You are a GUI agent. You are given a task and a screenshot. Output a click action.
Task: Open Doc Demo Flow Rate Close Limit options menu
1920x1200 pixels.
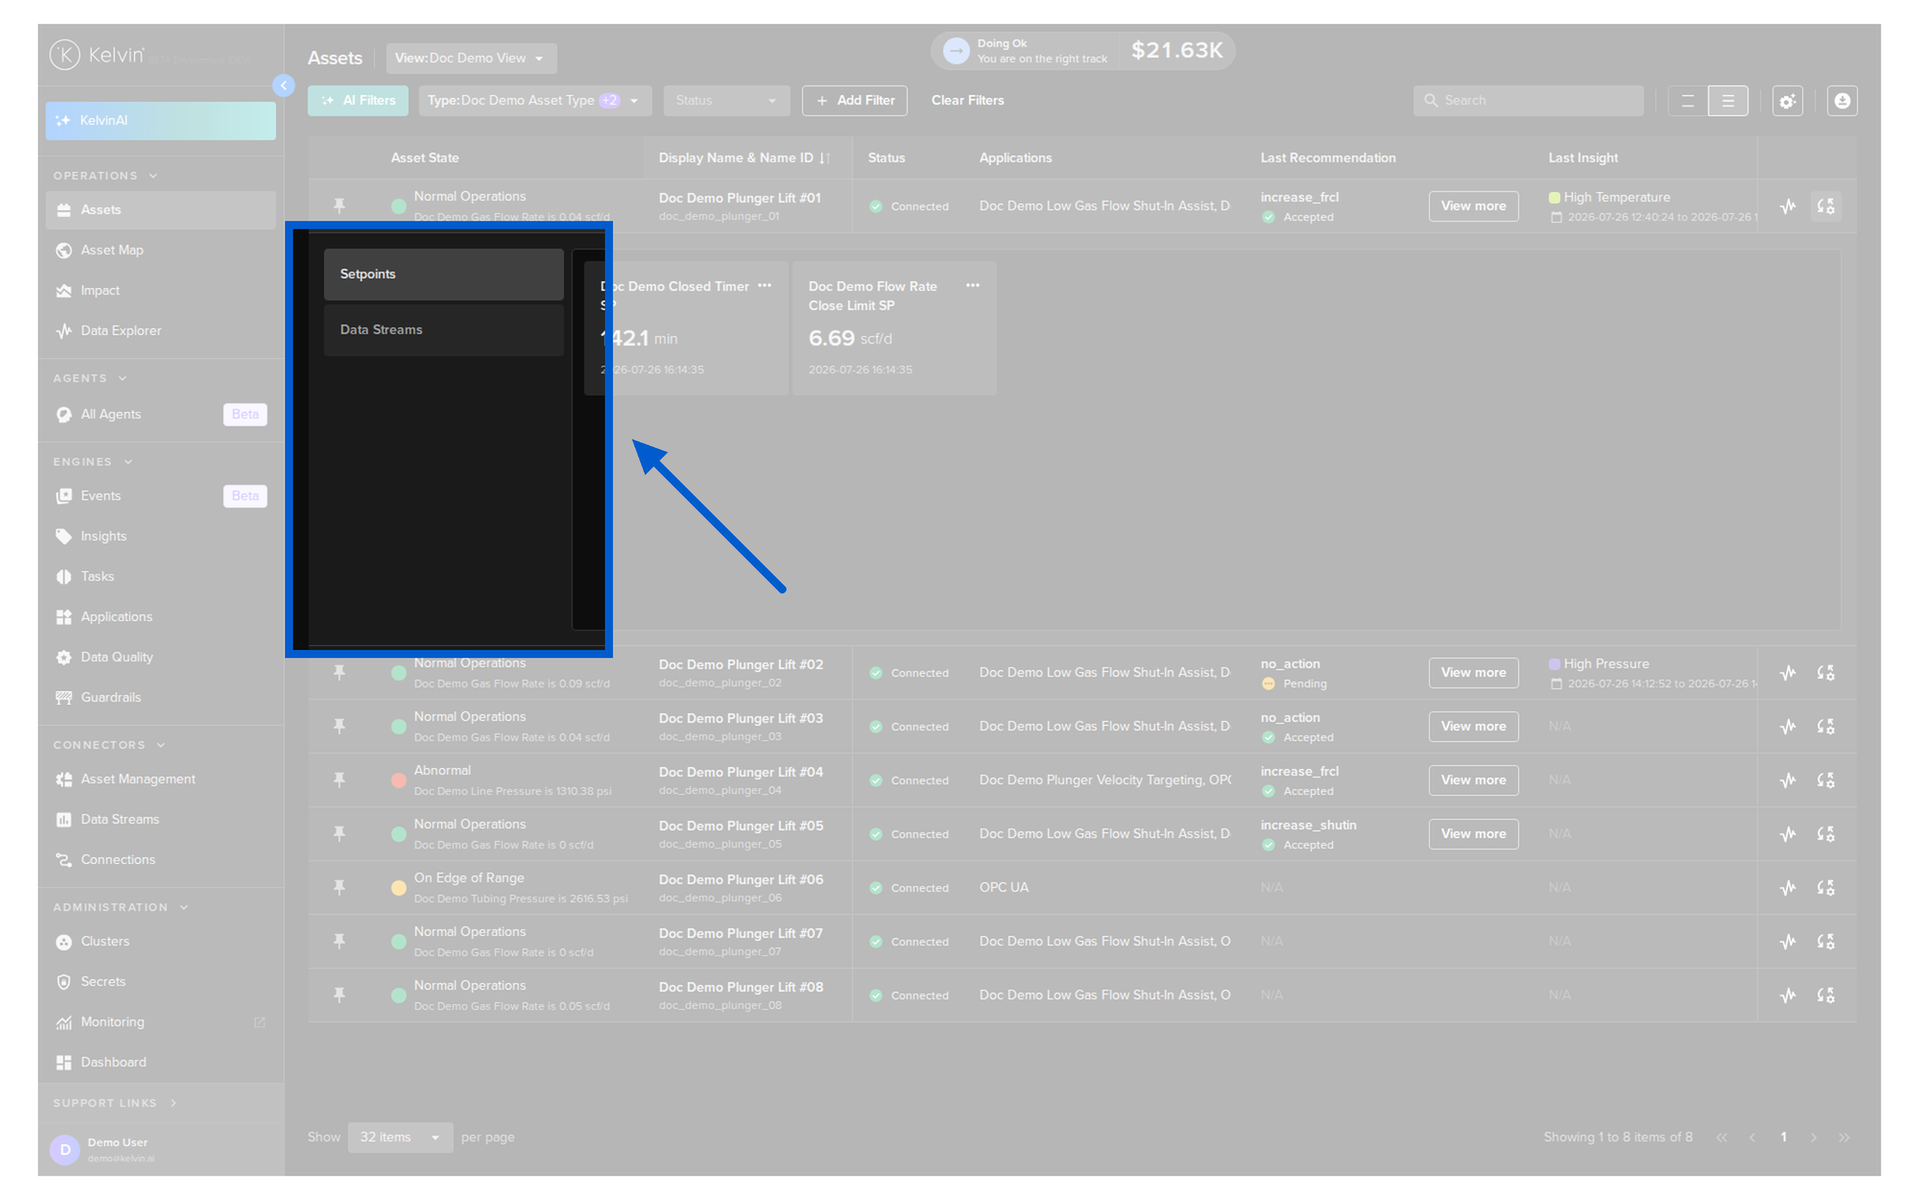point(973,286)
